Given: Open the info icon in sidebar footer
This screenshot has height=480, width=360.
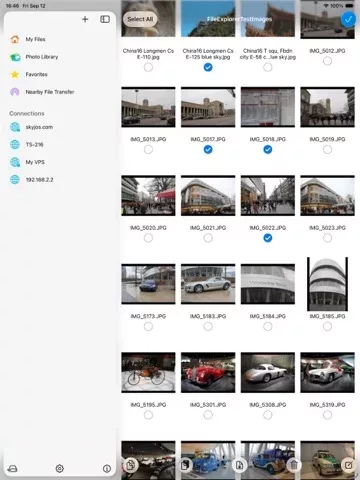Looking at the screenshot, I should (x=107, y=469).
